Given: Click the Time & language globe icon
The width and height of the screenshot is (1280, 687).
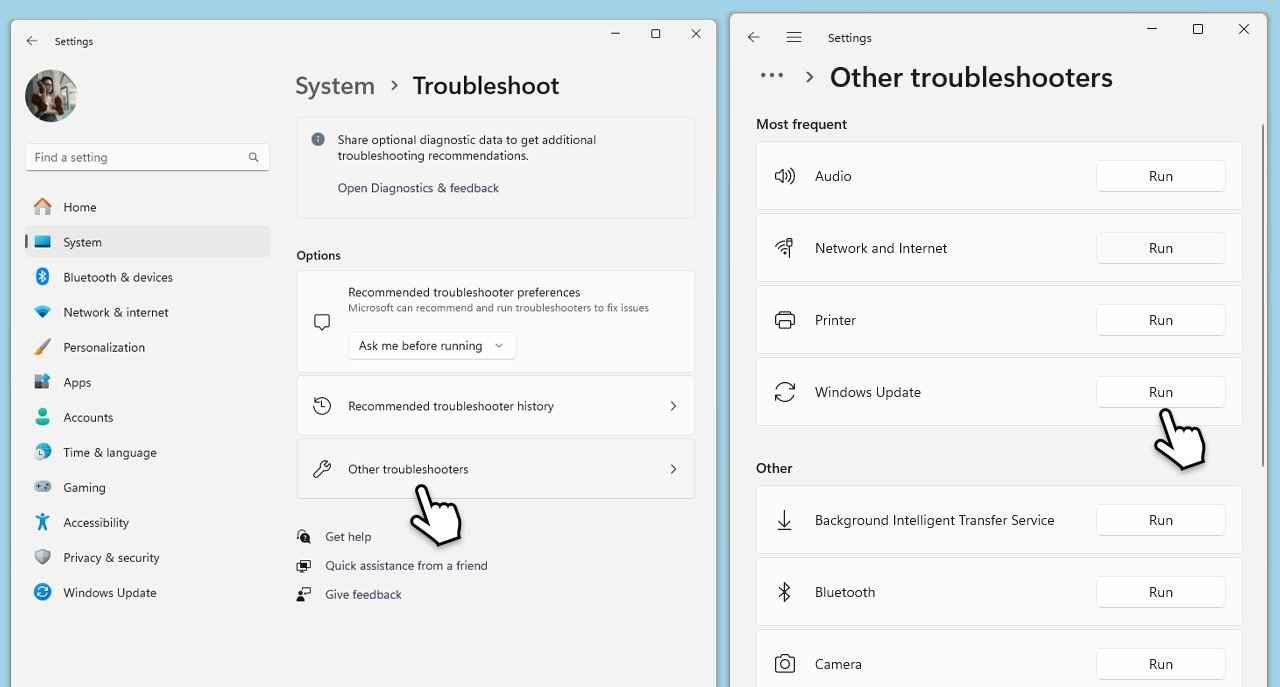Looking at the screenshot, I should tap(42, 452).
